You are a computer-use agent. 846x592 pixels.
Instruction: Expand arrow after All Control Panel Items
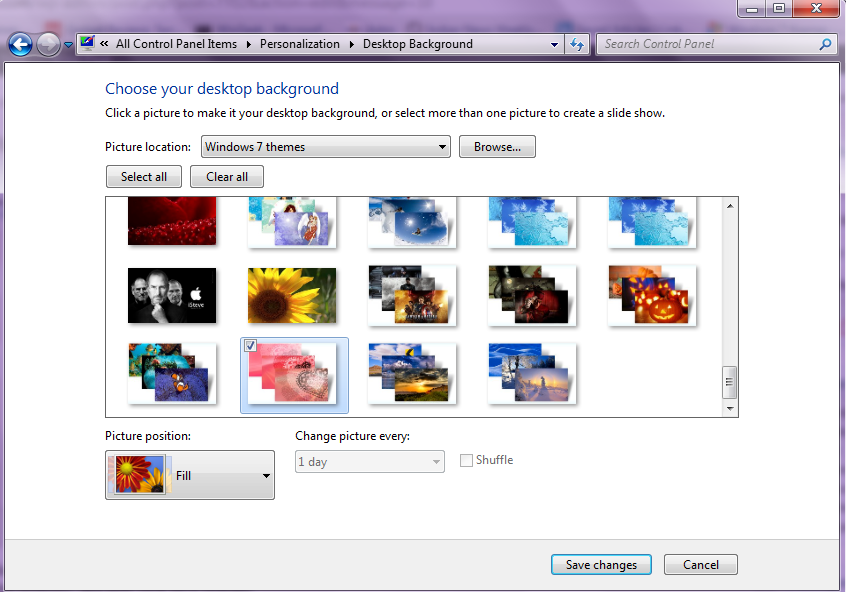(x=249, y=45)
